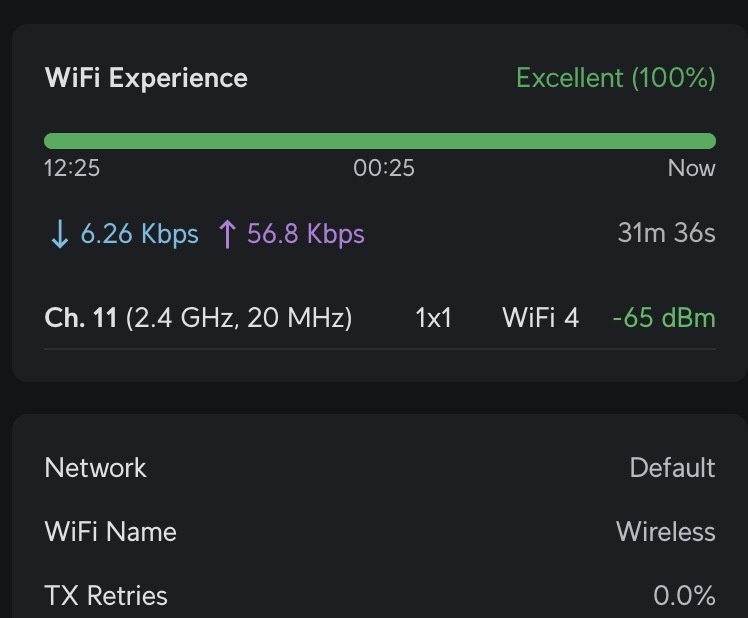
Task: Select the WiFi Experience heading
Action: click(x=146, y=78)
